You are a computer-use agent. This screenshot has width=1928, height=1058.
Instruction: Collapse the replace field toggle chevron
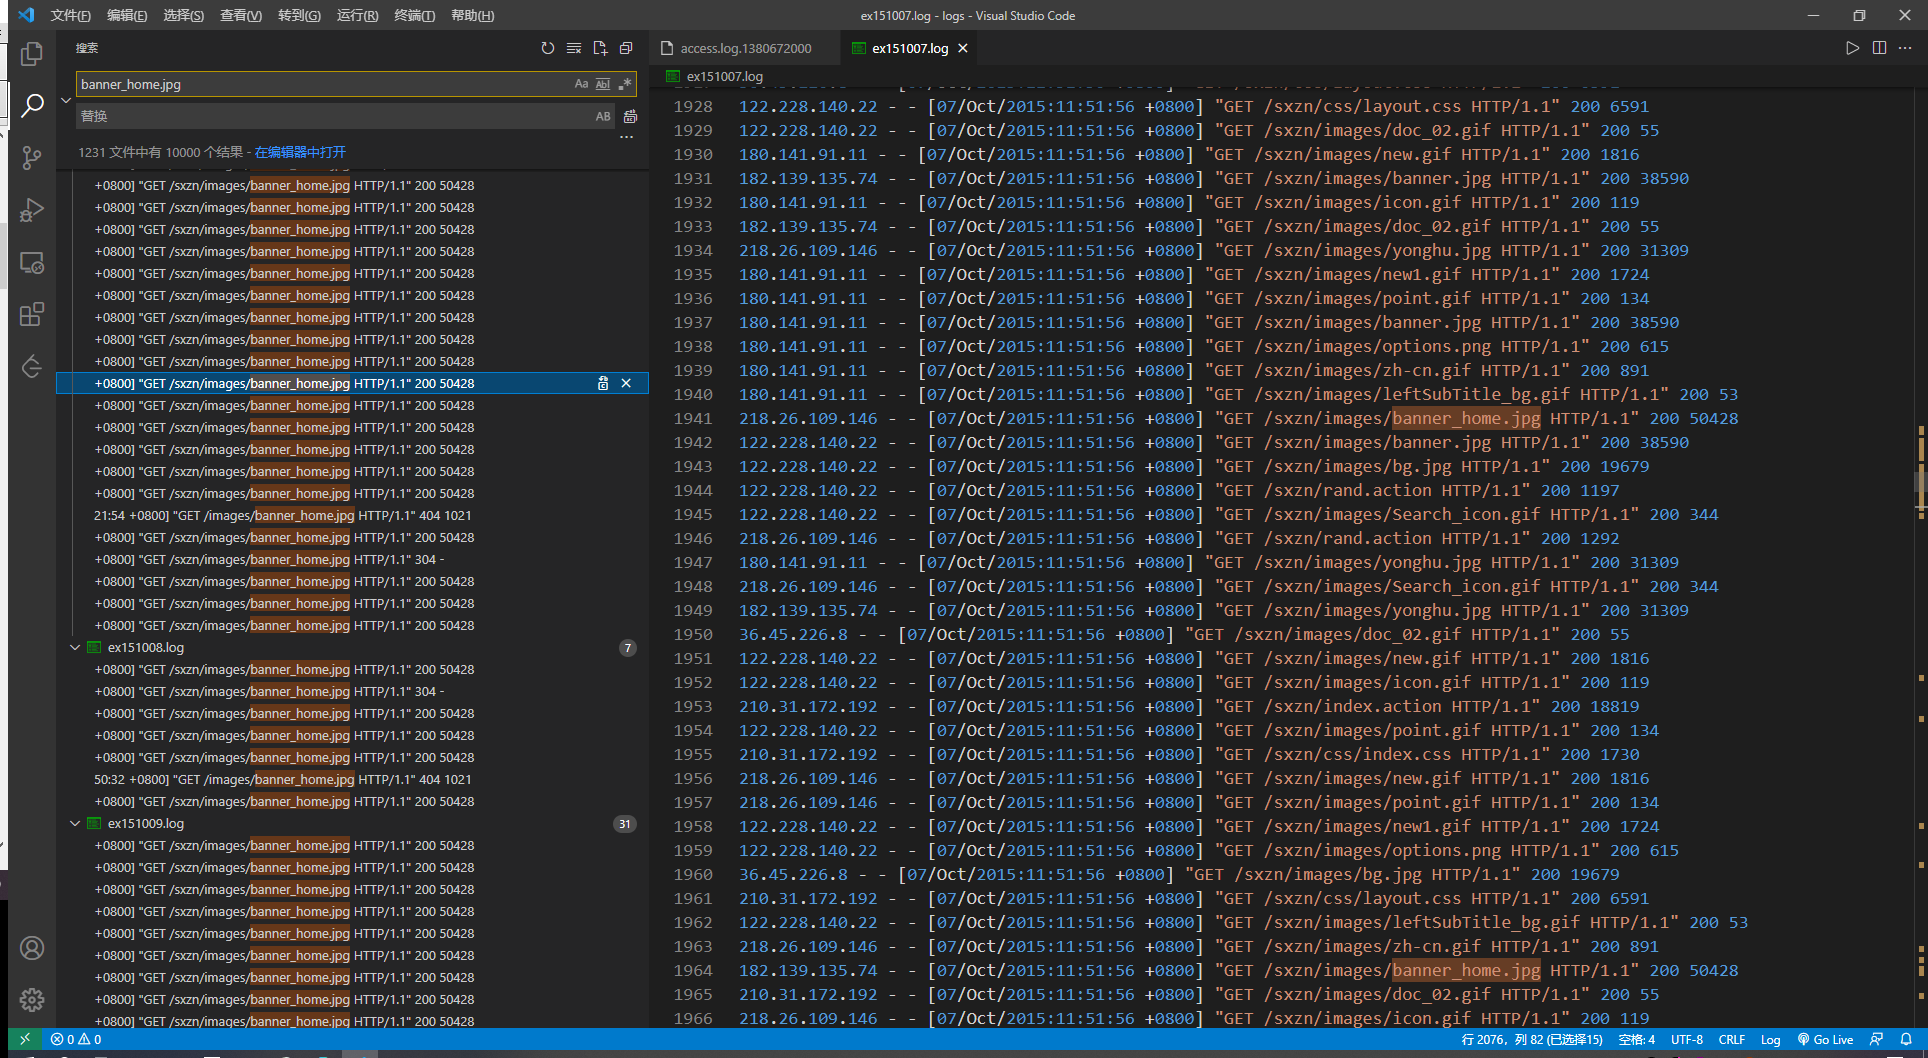point(66,100)
